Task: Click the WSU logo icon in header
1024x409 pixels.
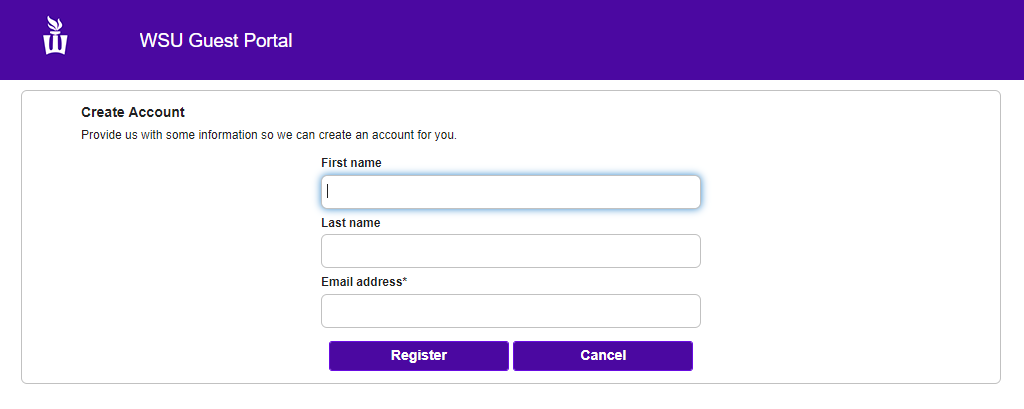Action: coord(55,37)
